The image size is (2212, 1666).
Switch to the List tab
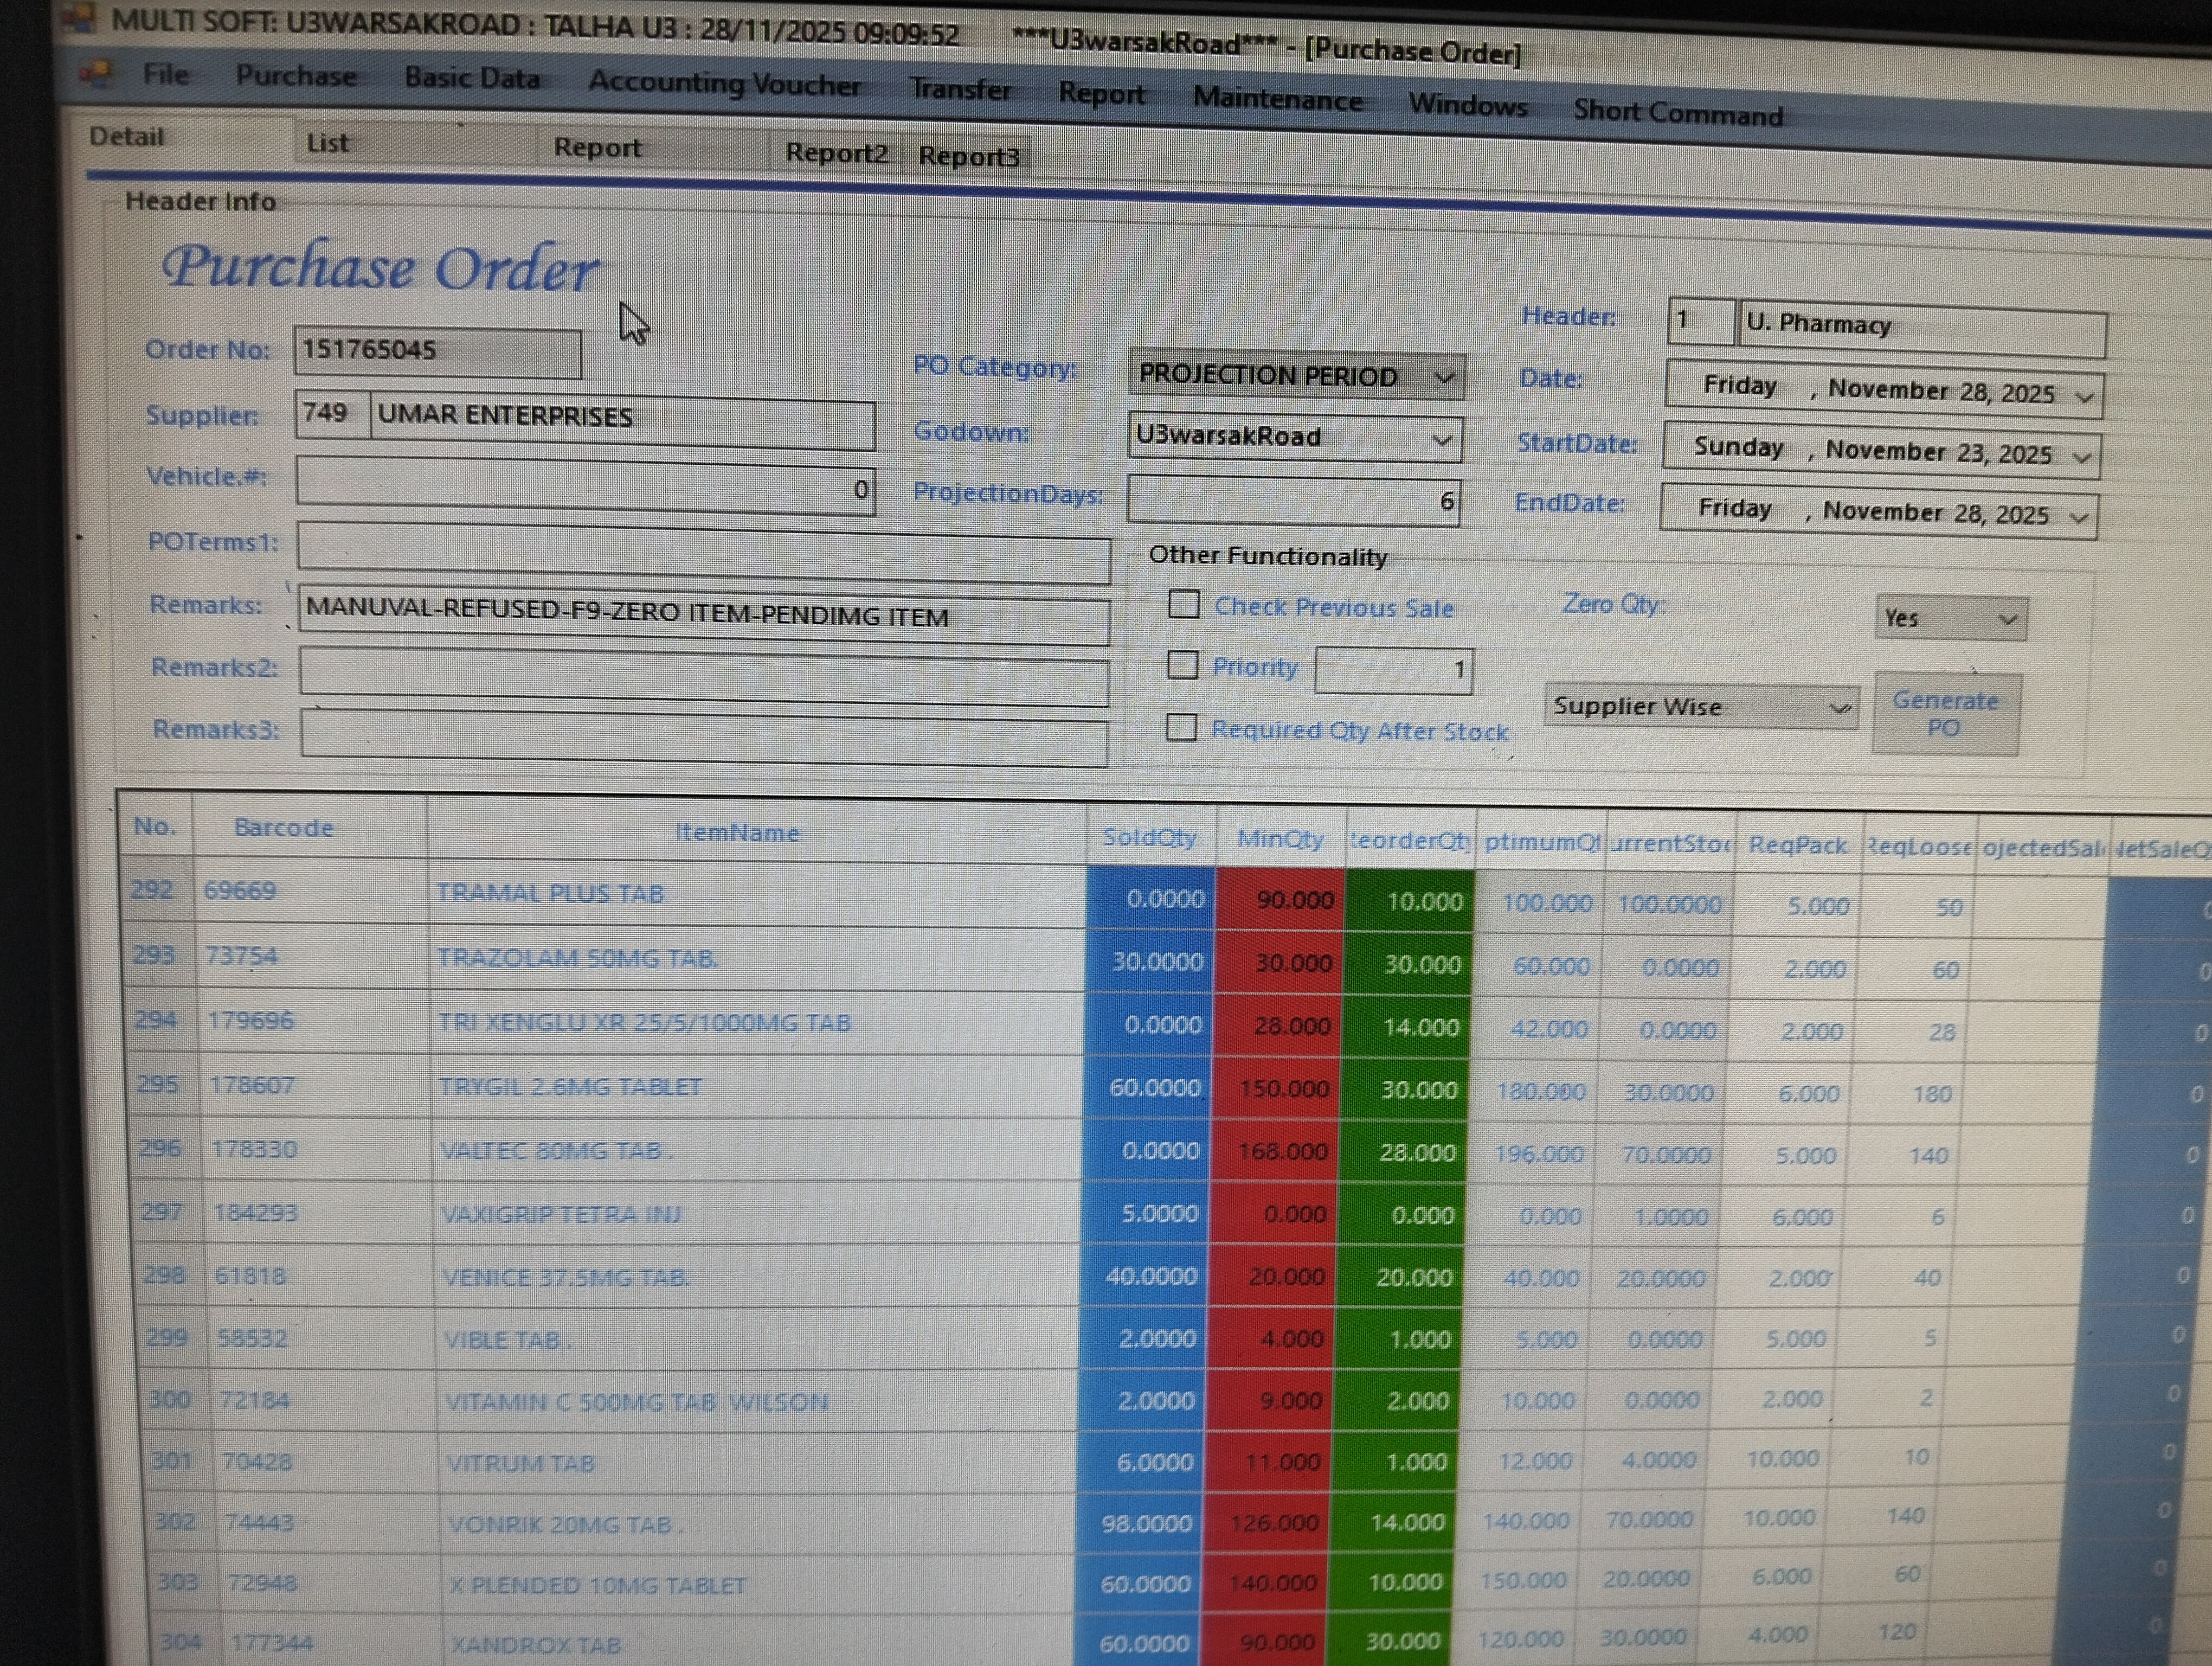coord(328,143)
